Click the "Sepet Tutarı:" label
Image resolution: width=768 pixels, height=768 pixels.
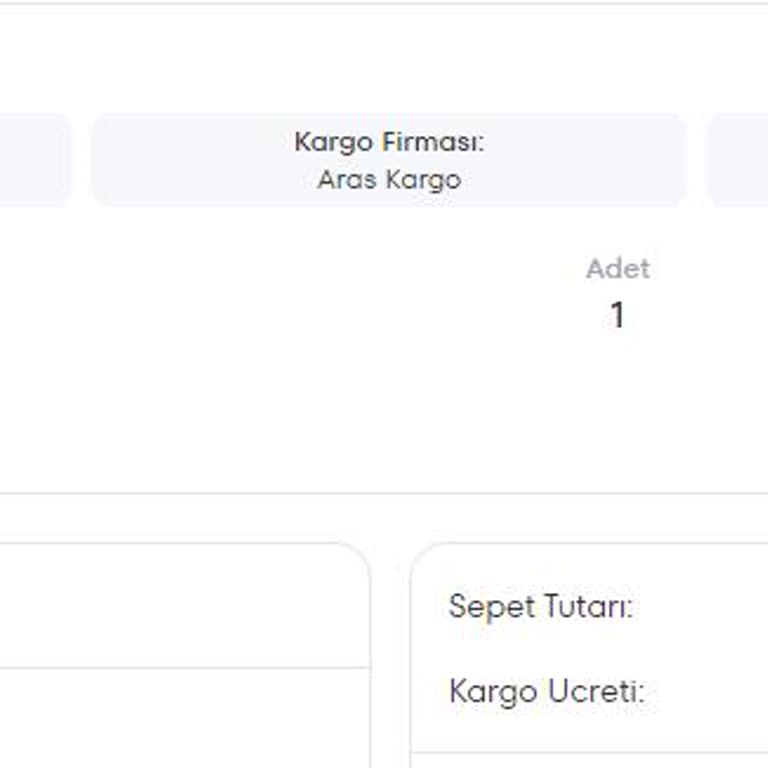tap(540, 606)
